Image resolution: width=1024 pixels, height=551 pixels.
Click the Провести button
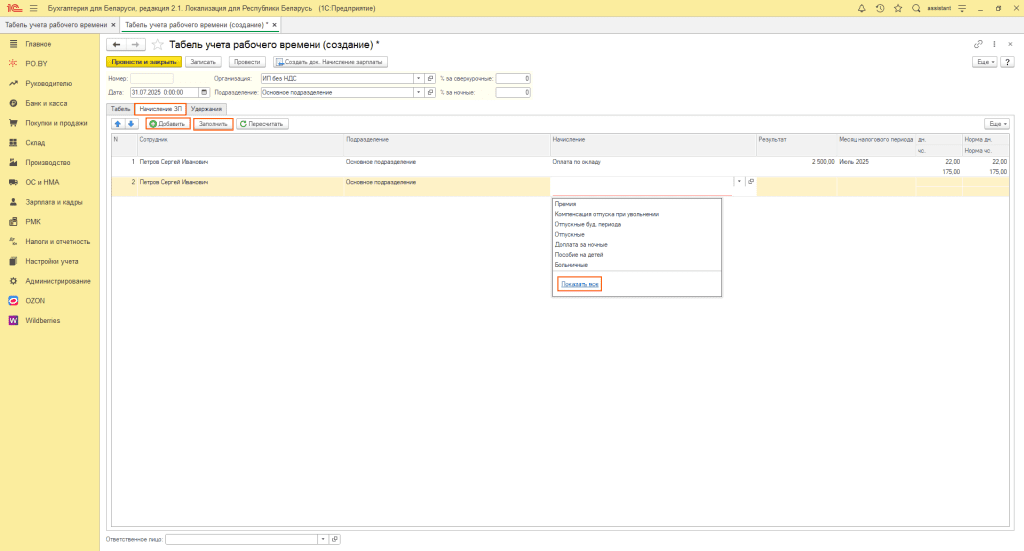[247, 62]
